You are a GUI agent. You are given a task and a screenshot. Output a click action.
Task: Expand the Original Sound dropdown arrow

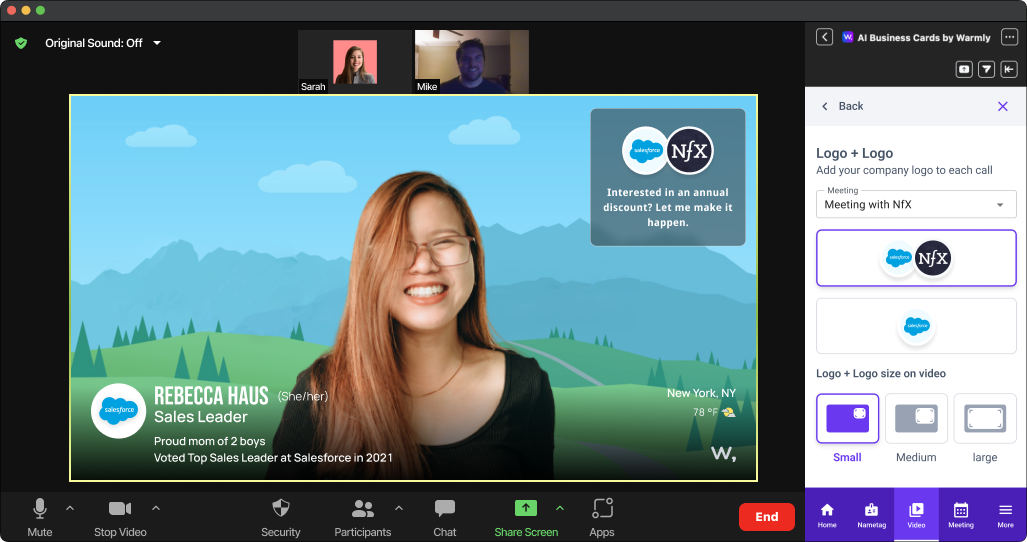157,43
